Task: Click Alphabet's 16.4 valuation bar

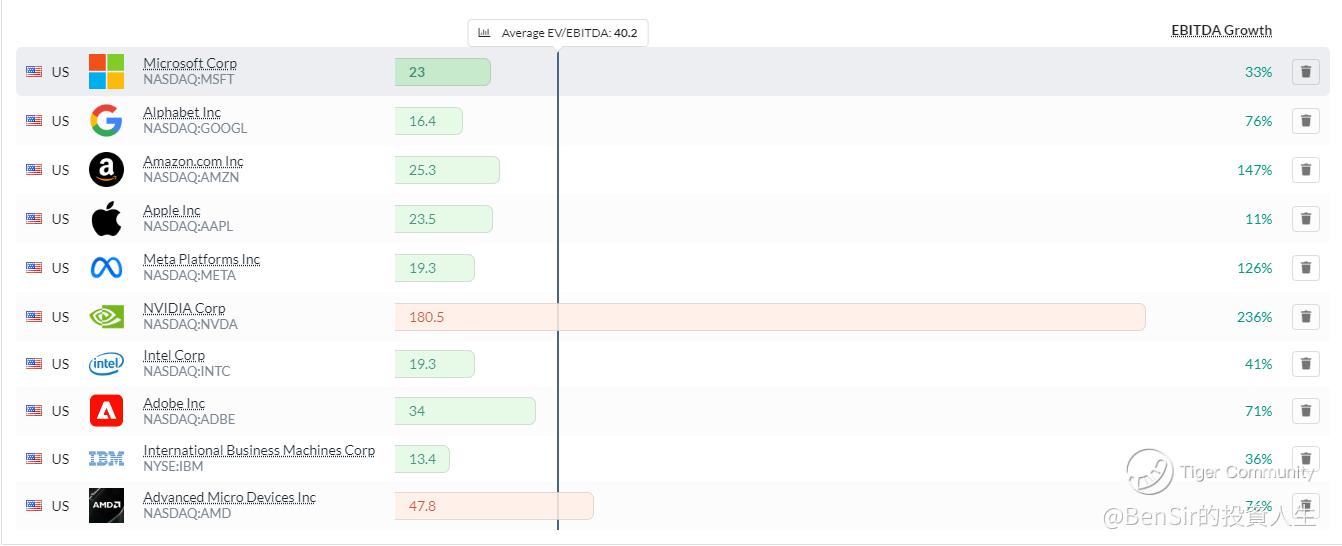Action: [429, 121]
